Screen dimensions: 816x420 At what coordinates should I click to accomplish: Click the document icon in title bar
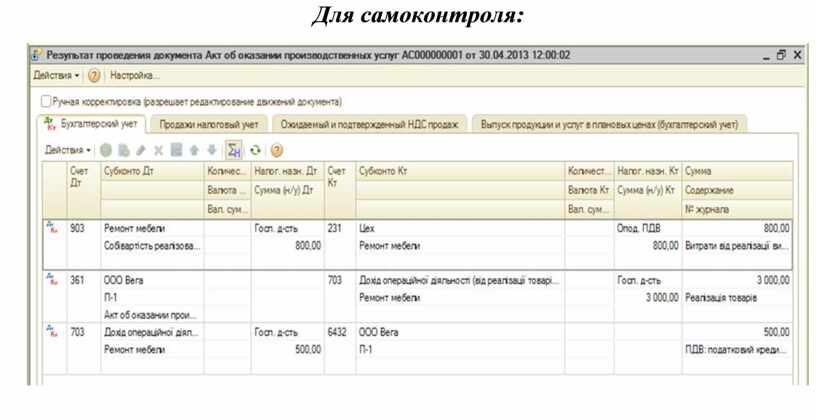click(x=36, y=55)
